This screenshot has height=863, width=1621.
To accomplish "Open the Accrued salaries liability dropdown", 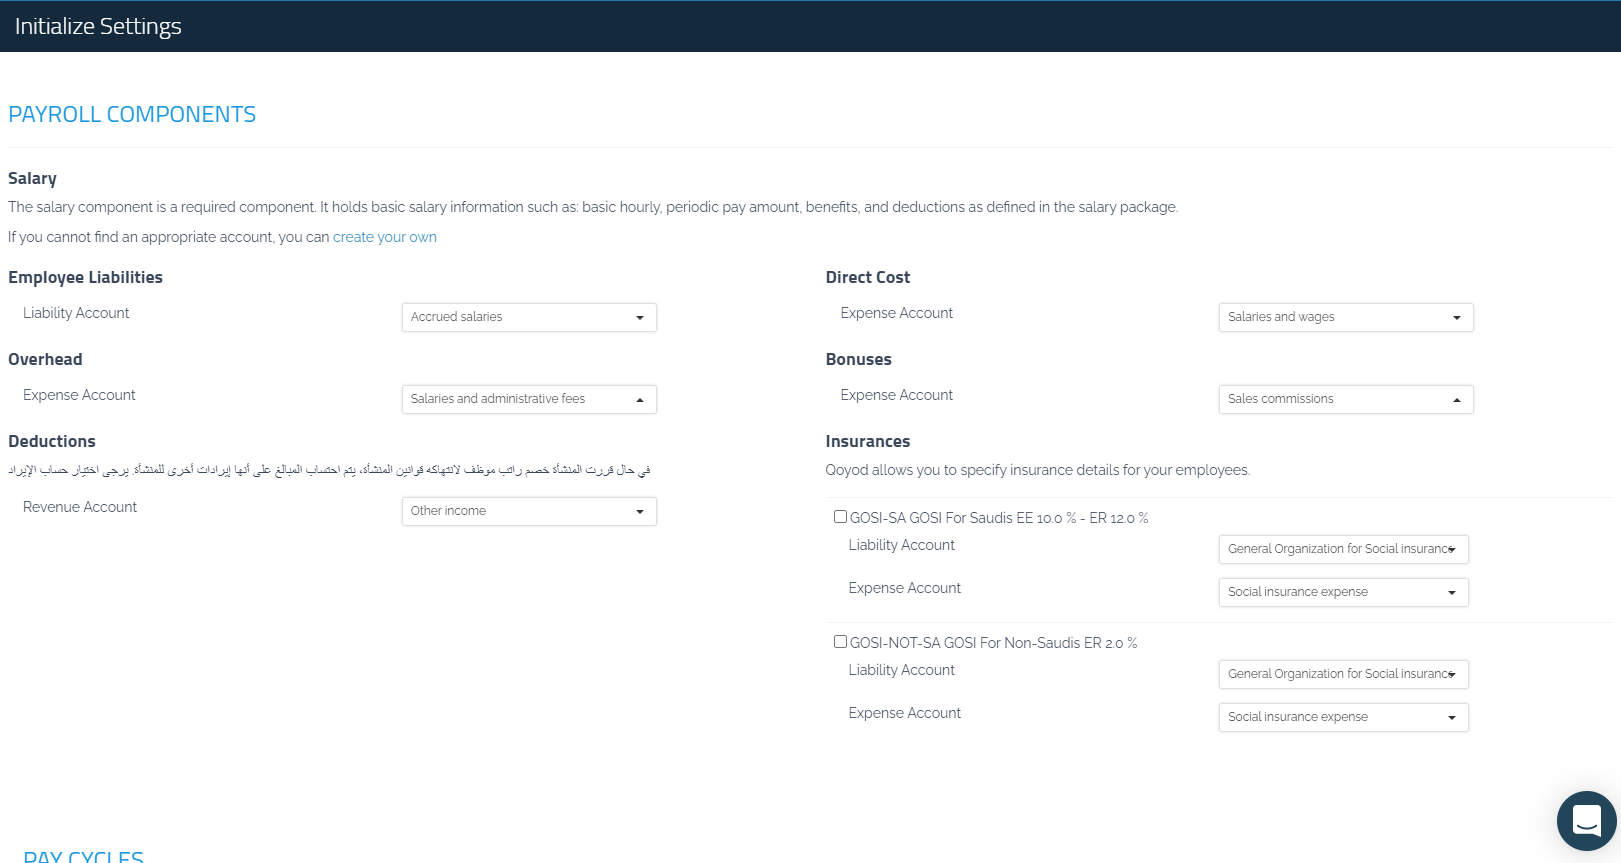I will point(528,317).
